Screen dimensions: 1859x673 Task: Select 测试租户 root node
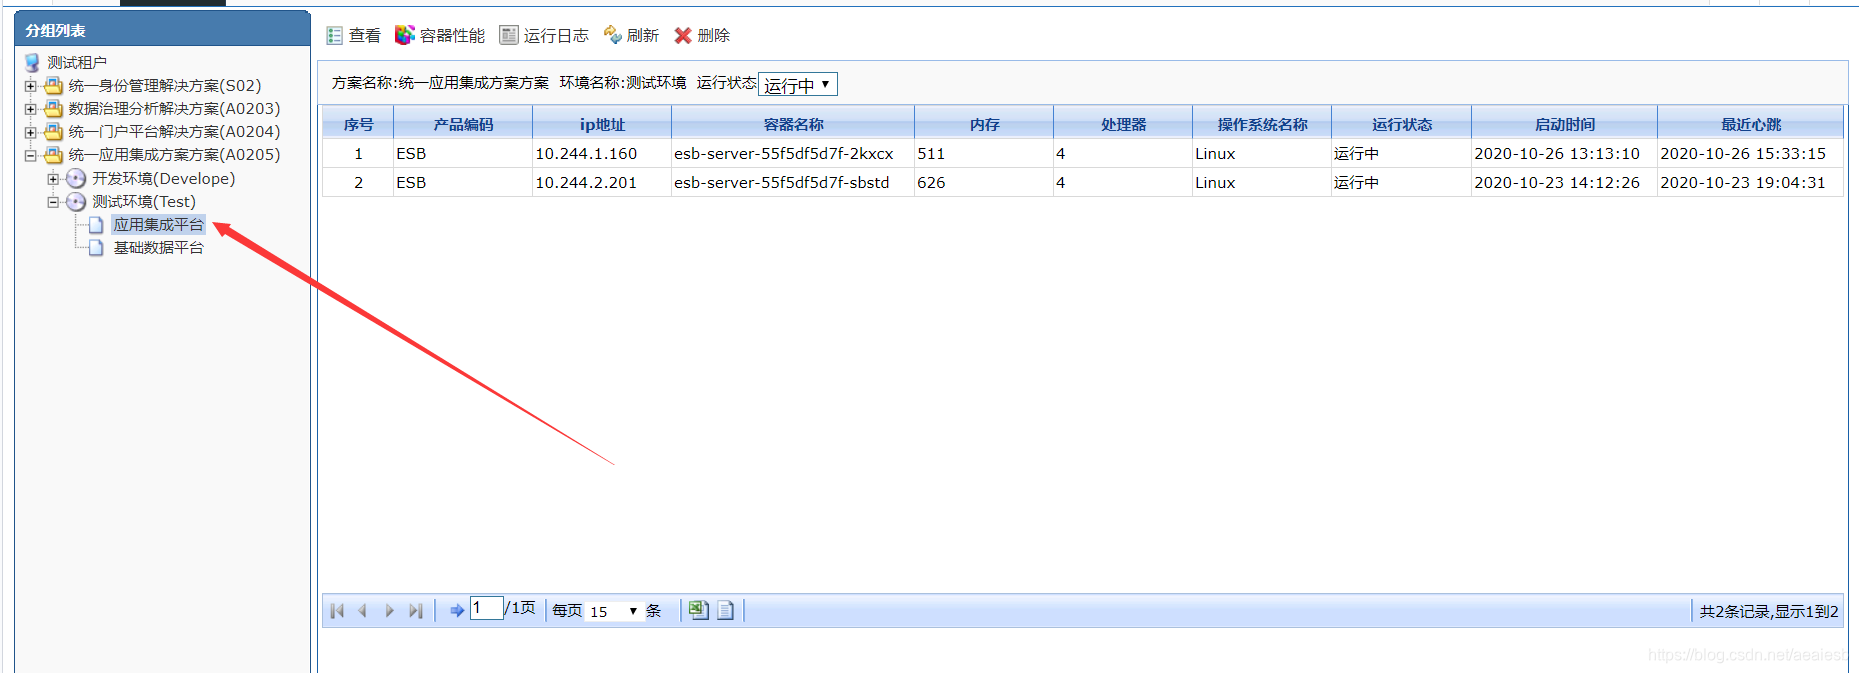[77, 62]
